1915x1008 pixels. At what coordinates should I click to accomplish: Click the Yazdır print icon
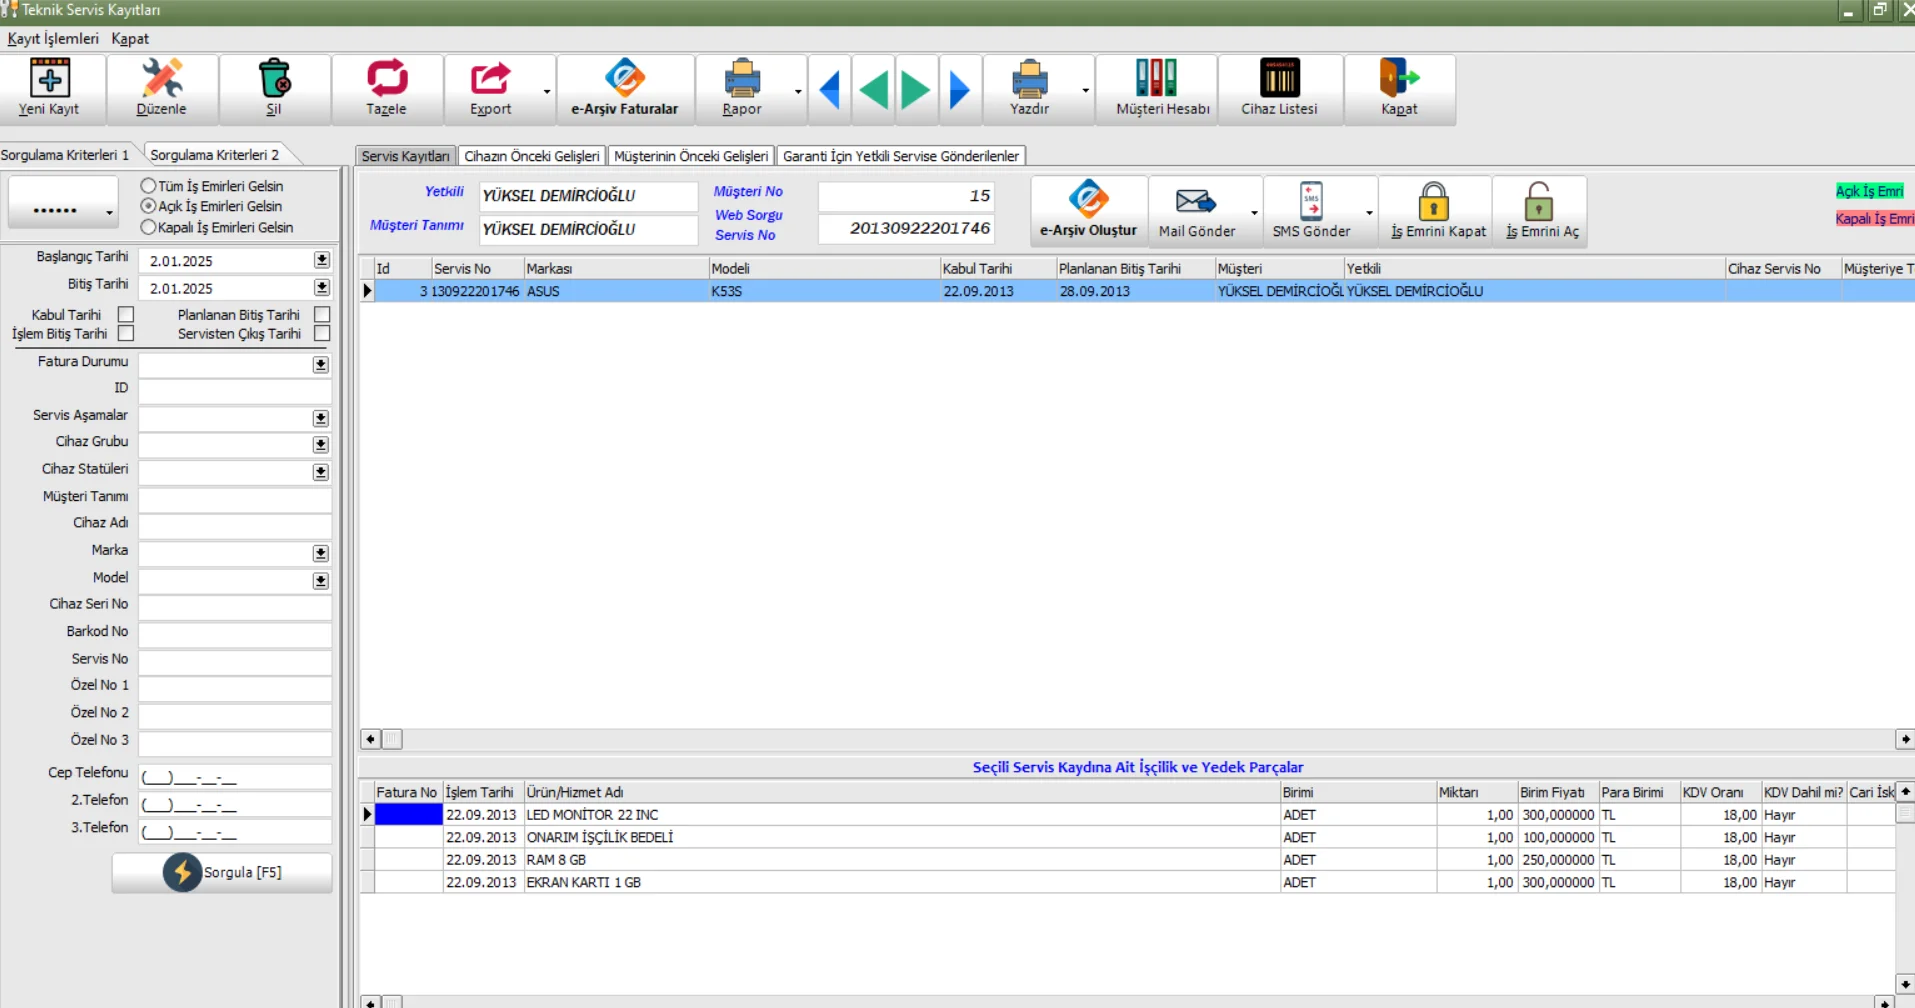[1029, 78]
